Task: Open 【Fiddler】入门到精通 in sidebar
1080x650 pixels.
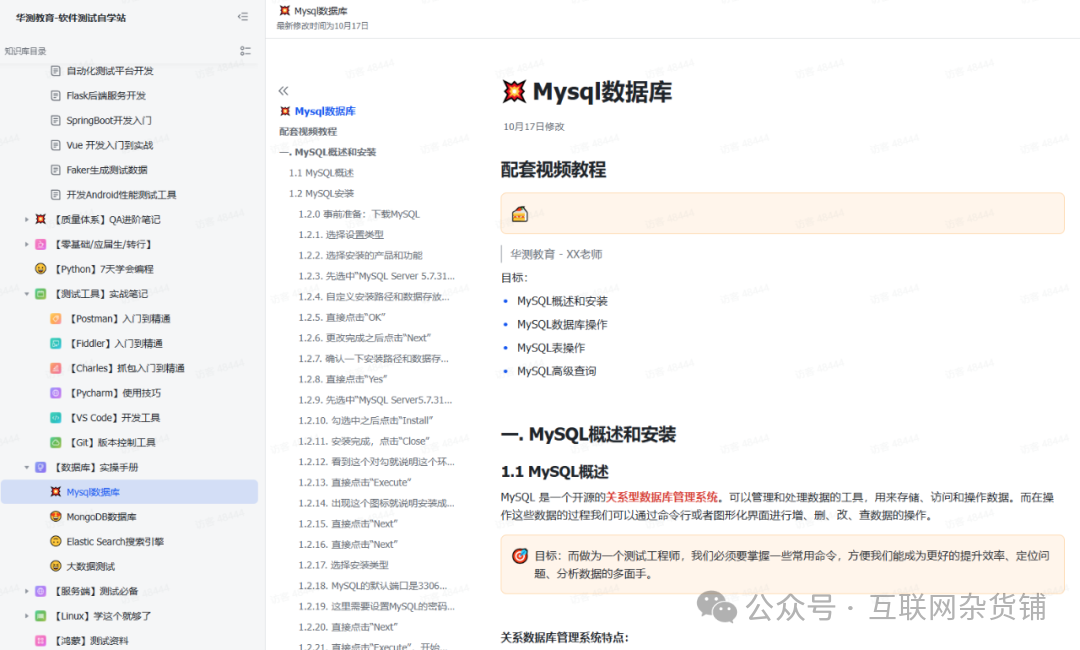Action: 116,343
